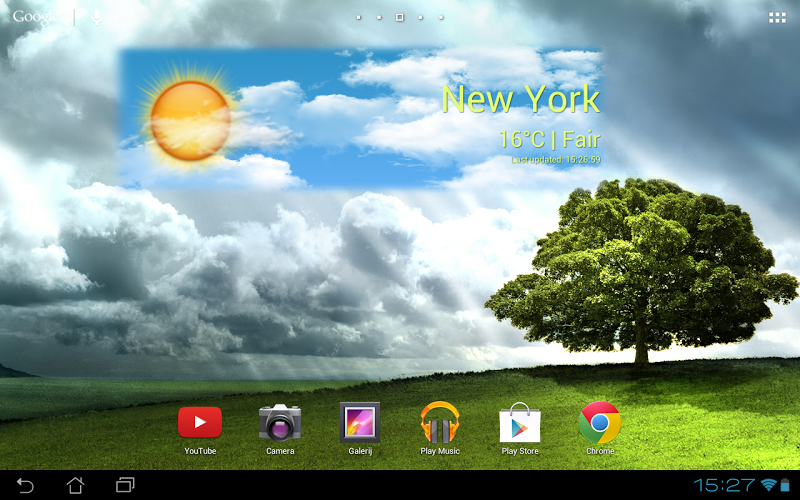
Task: Open the Play Store
Action: 519,422
